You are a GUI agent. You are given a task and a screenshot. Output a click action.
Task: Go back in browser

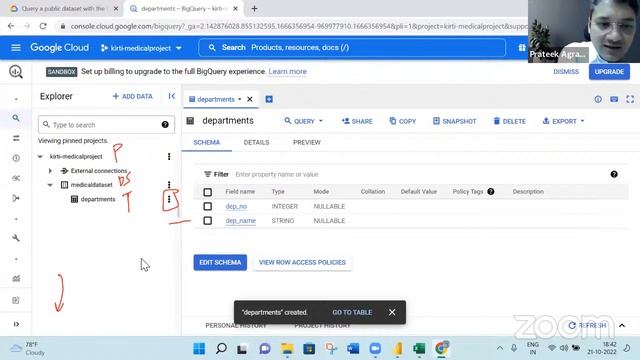11,26
